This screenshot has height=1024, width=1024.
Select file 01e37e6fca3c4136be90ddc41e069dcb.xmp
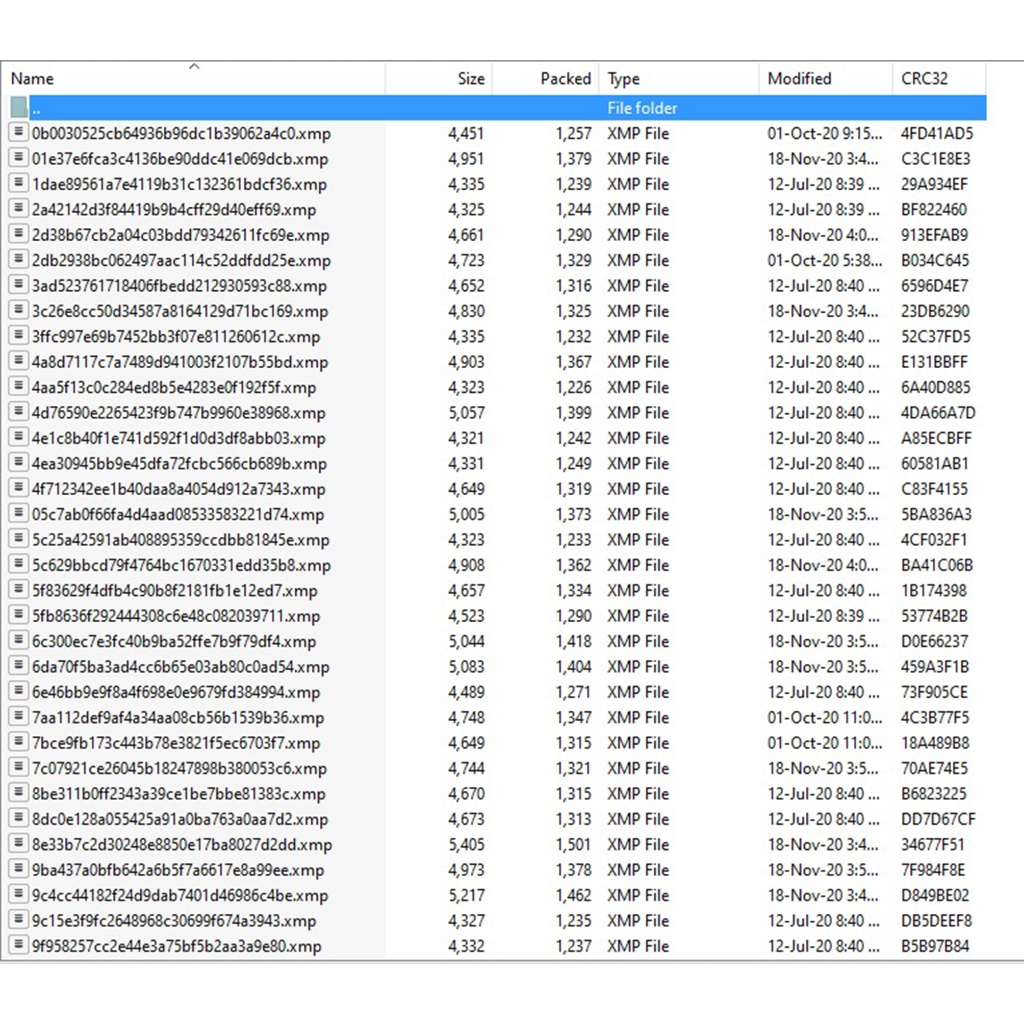pos(180,159)
